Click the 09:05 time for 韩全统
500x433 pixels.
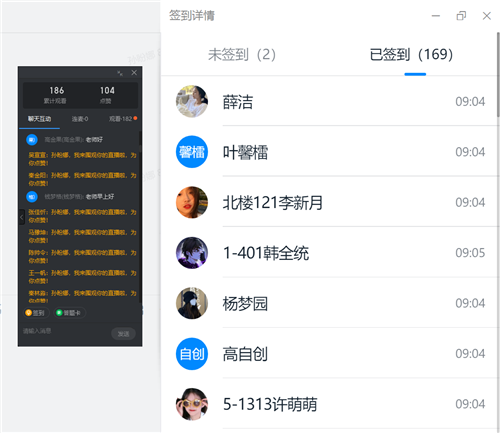(470, 253)
